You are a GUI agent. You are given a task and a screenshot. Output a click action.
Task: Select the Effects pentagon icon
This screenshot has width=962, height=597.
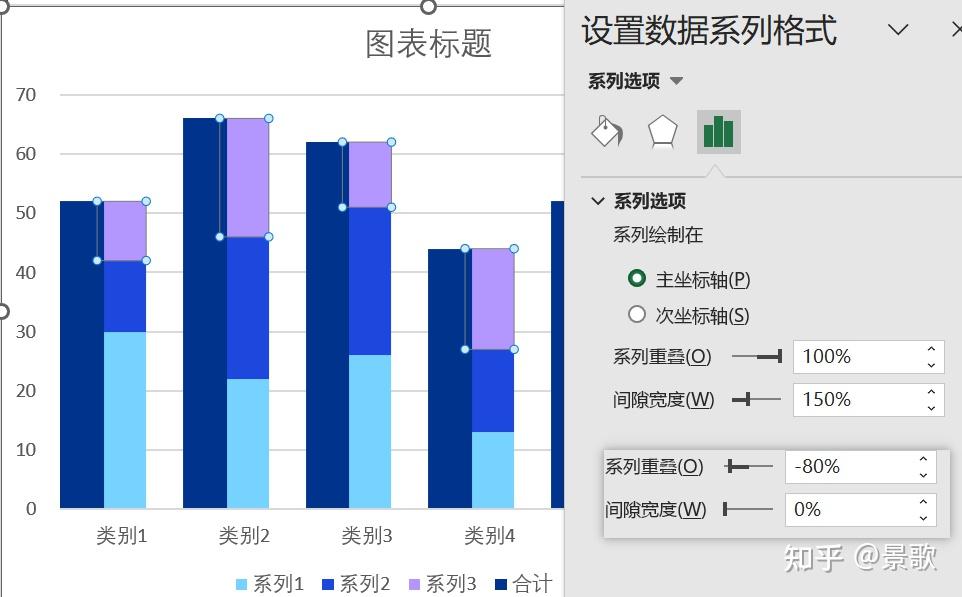click(x=663, y=130)
